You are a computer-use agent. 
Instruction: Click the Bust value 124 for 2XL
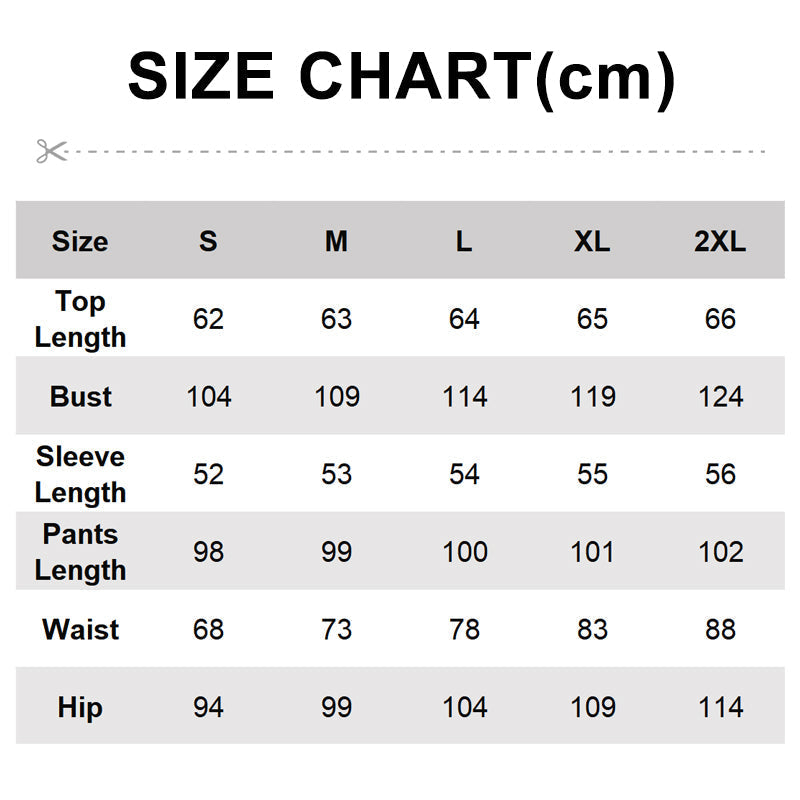click(720, 397)
